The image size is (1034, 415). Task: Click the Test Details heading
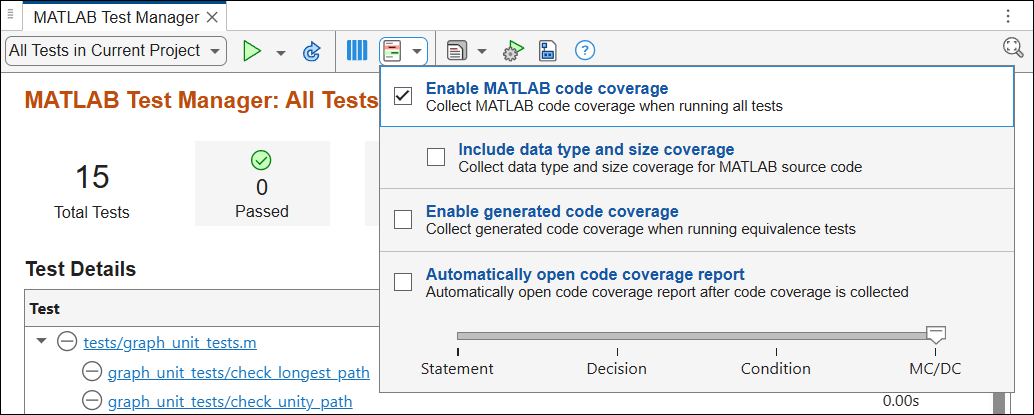click(x=80, y=269)
